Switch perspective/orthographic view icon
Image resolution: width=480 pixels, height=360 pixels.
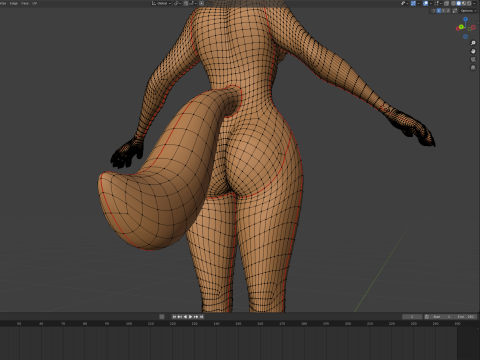473,67
